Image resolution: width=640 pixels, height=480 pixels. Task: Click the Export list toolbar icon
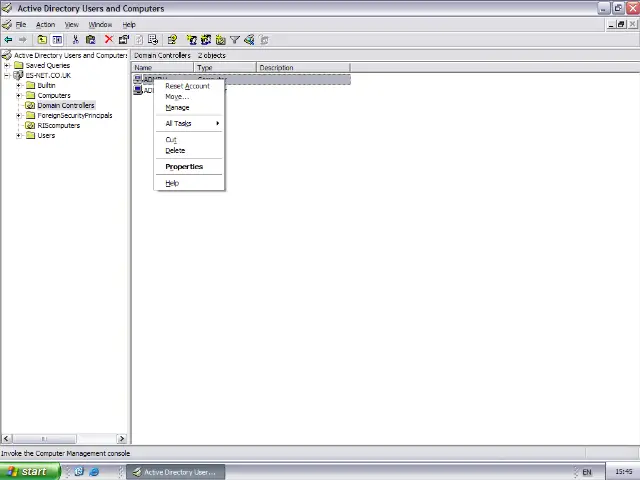coord(153,40)
